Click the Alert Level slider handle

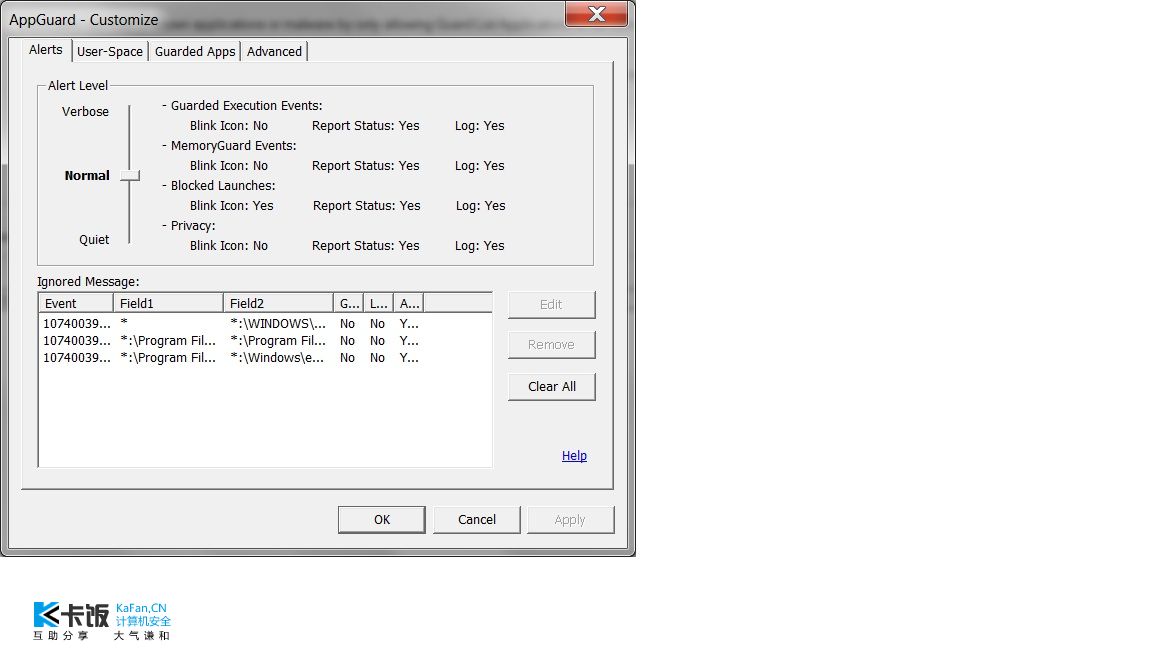pos(130,176)
